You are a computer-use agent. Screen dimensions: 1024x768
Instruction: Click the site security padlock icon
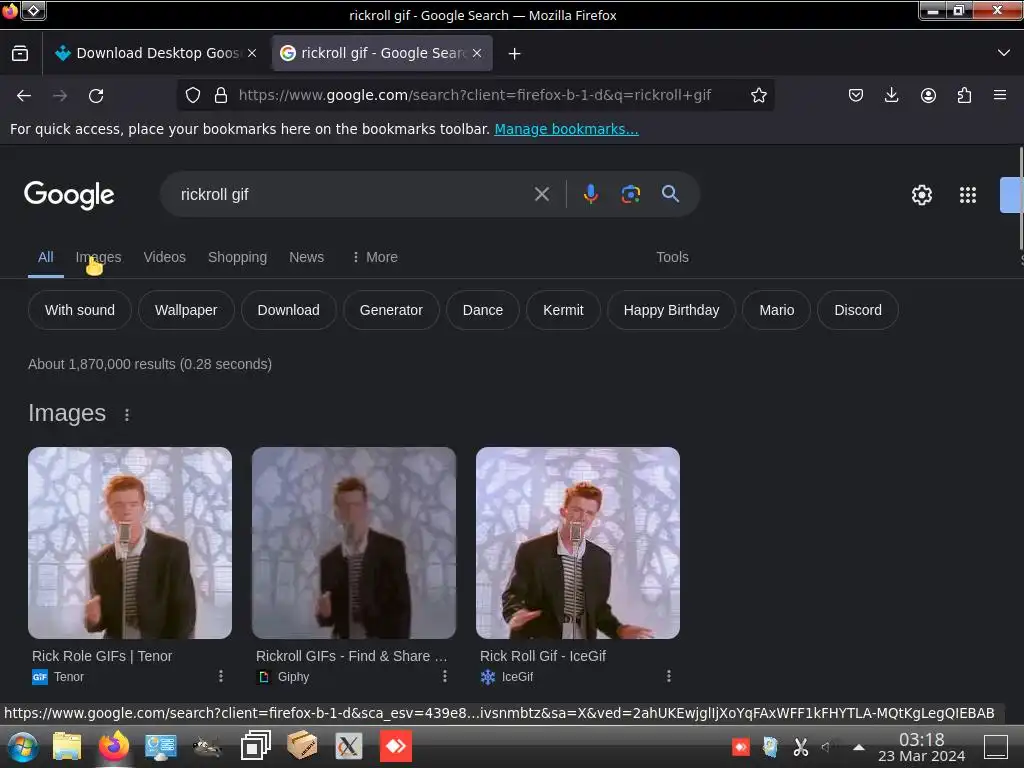[x=221, y=95]
